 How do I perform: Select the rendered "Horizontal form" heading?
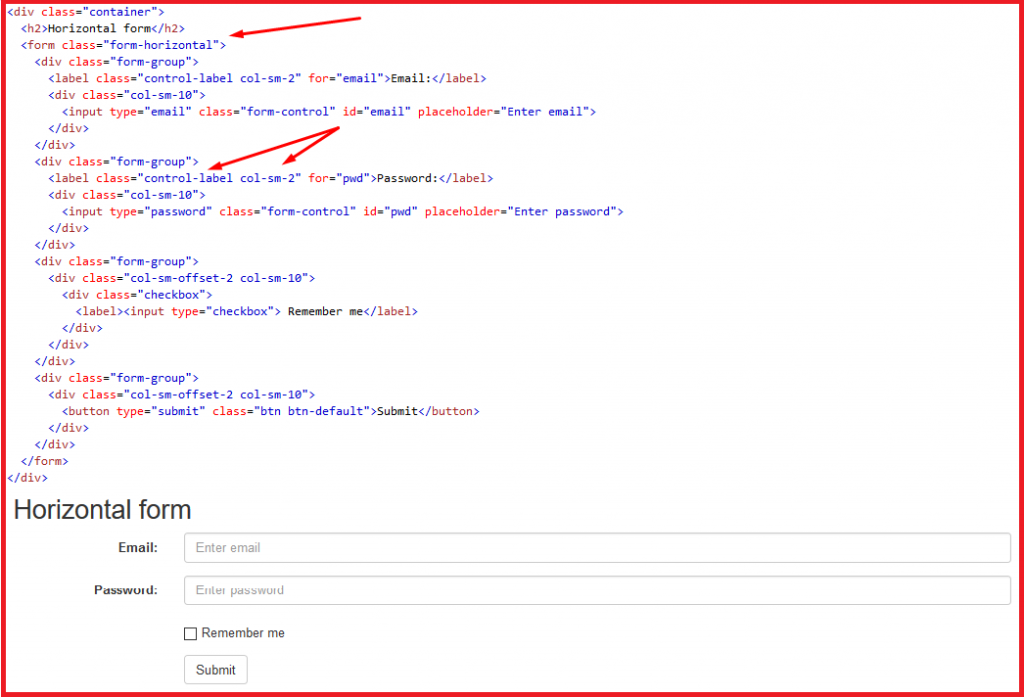[x=103, y=510]
